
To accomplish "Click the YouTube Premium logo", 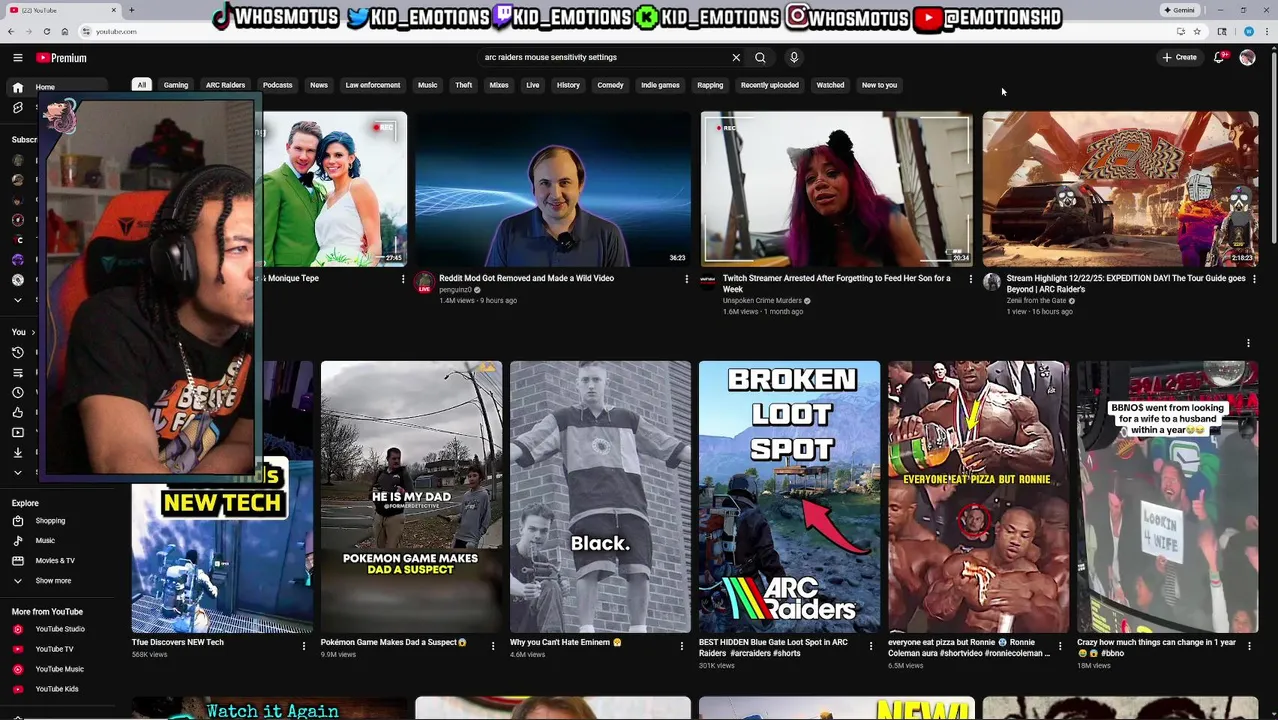I will [x=62, y=58].
